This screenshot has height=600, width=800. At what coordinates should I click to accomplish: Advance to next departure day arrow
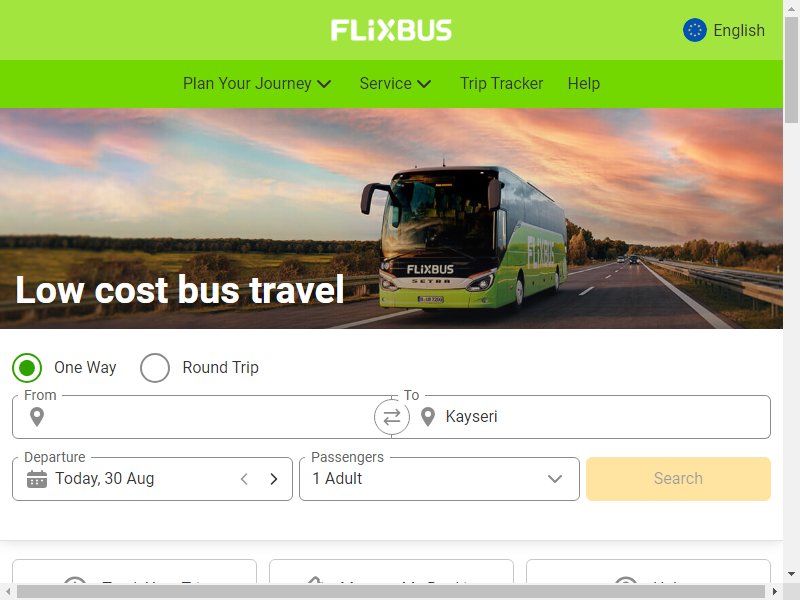click(274, 479)
